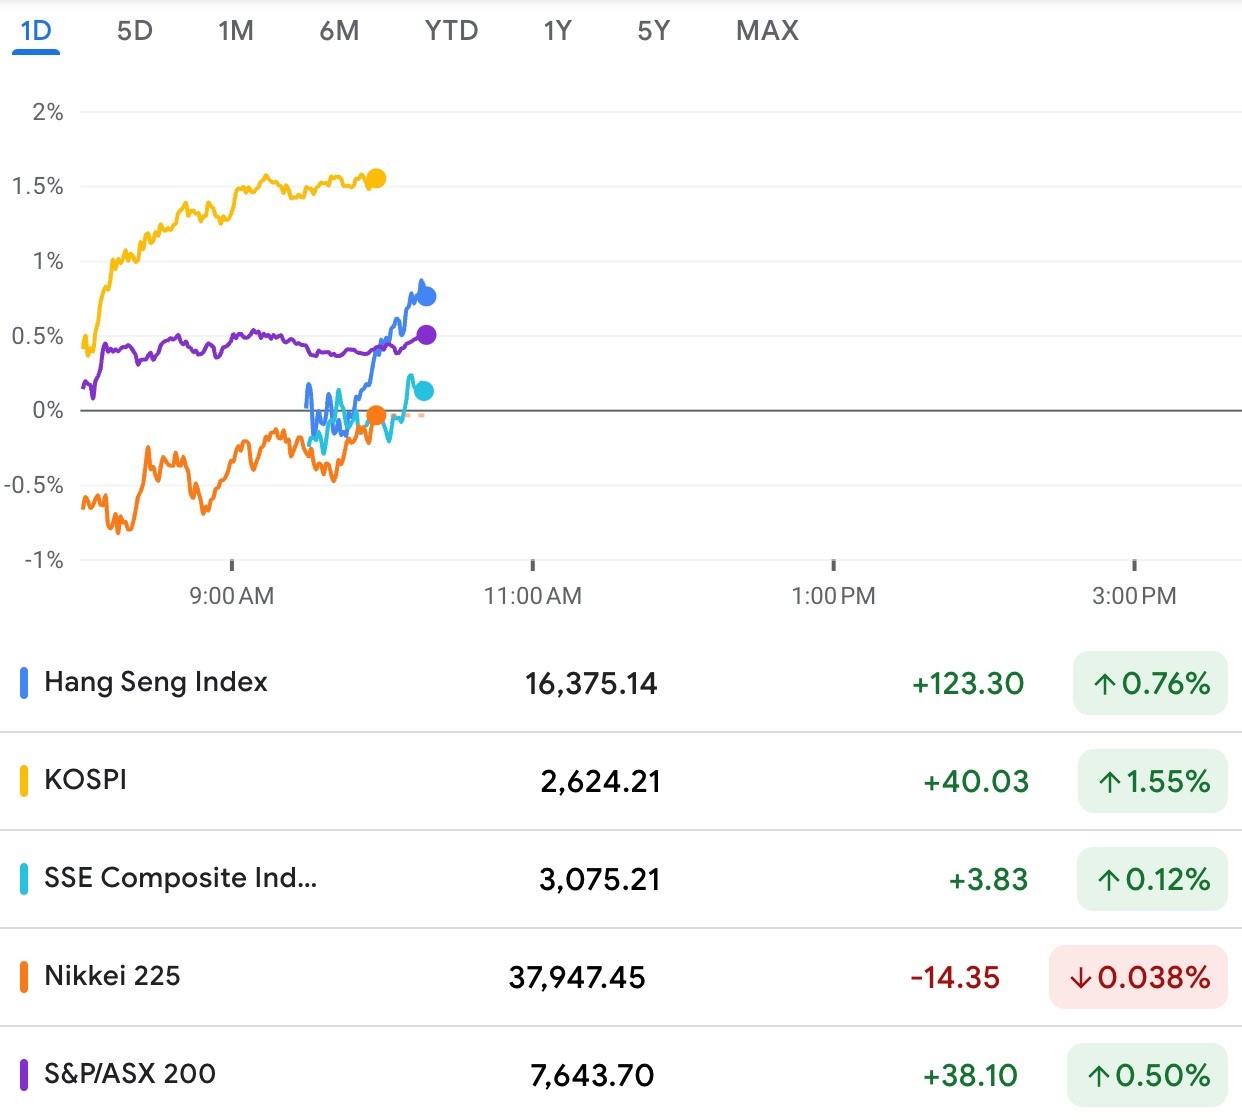Click the orange Nikkei endpoint dot on chart
This screenshot has height=1120, width=1242.
point(376,414)
